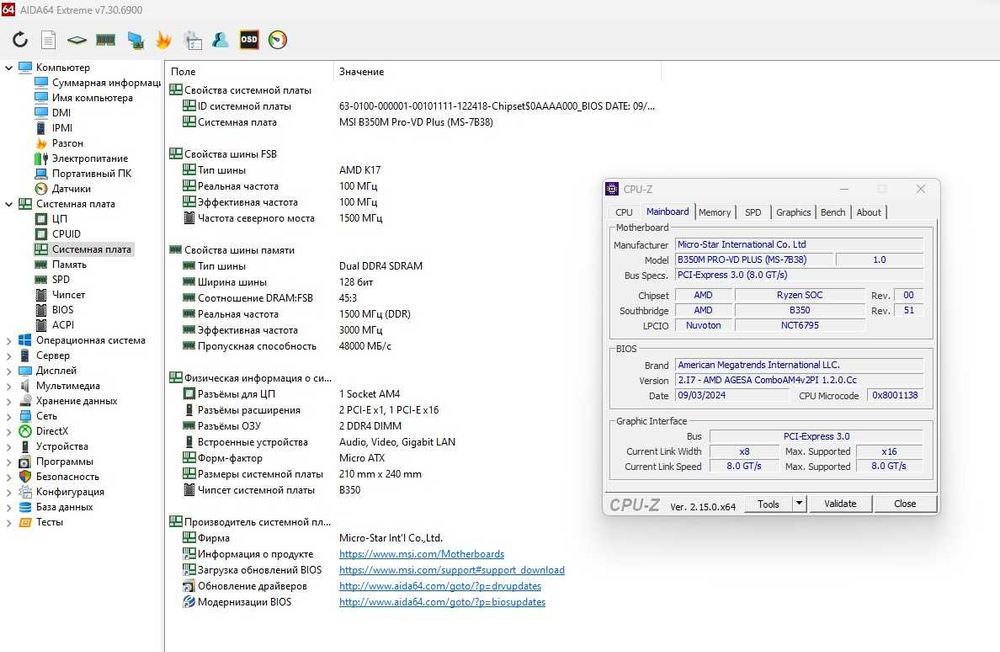This screenshot has height=652, width=1000.
Task: Select the ID системной платы row
Action: [x=419, y=106]
